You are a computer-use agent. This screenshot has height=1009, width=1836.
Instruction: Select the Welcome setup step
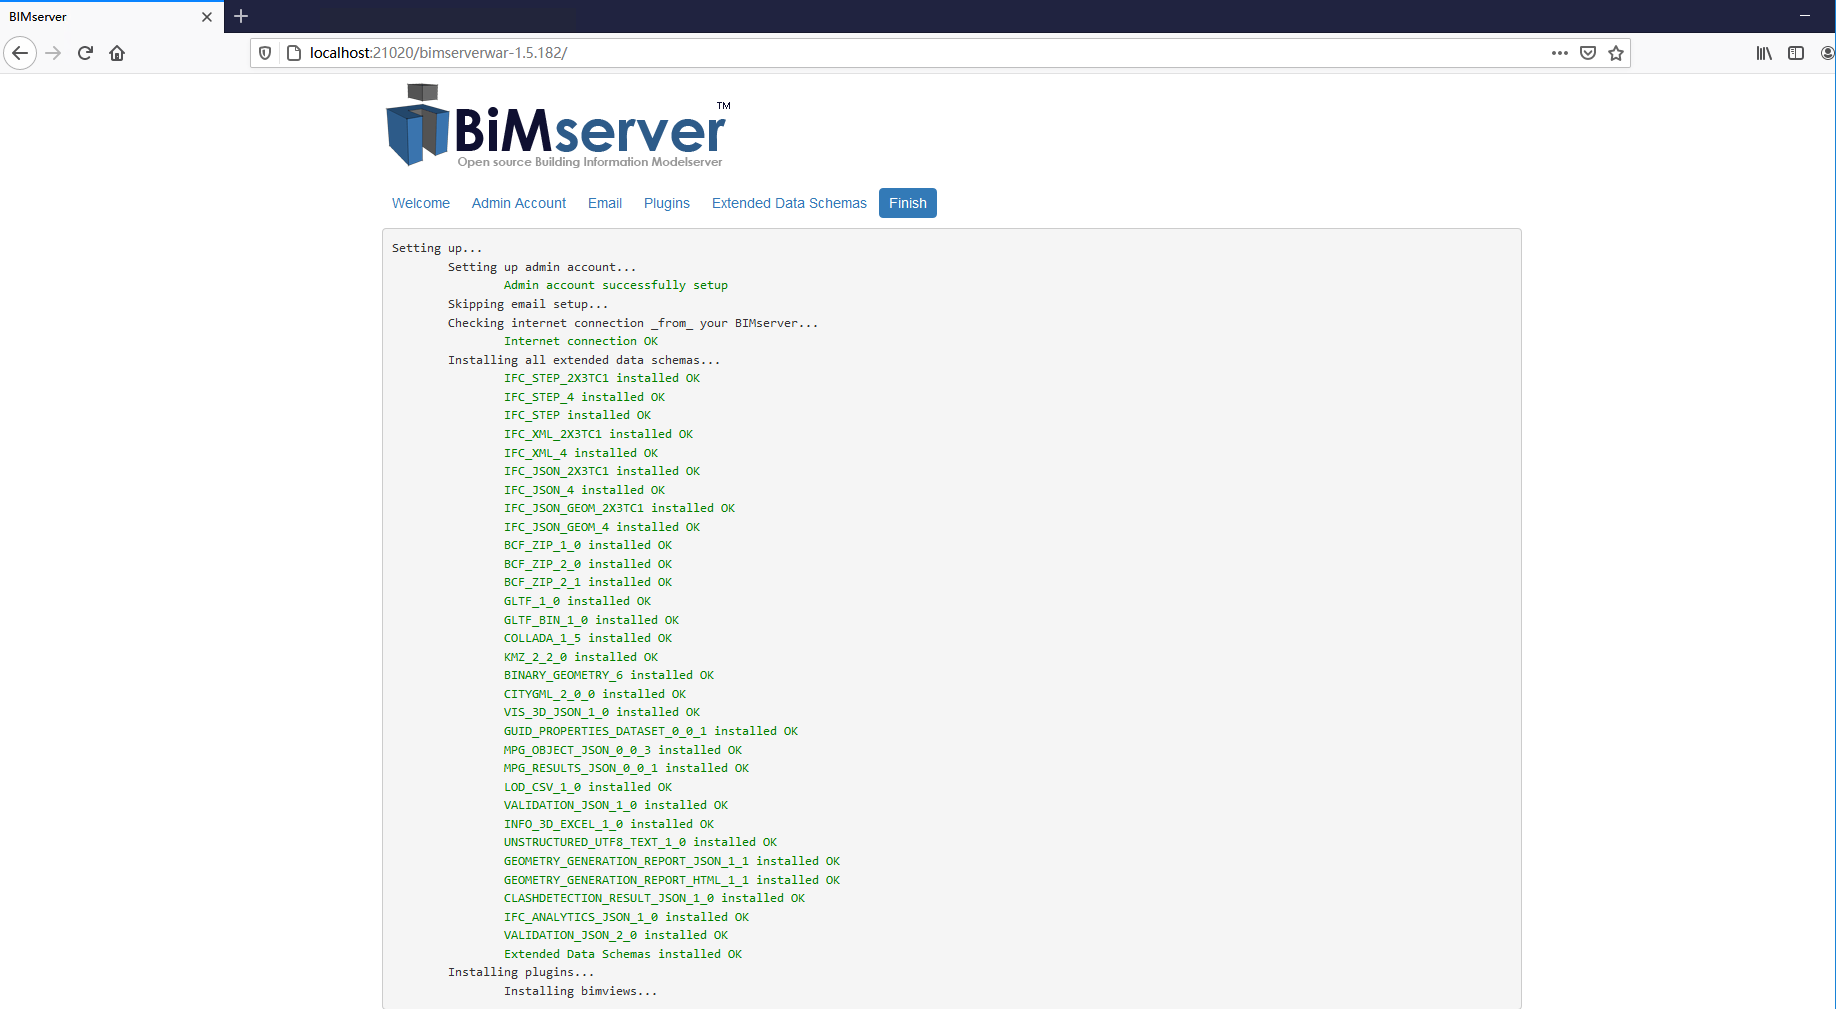click(420, 203)
